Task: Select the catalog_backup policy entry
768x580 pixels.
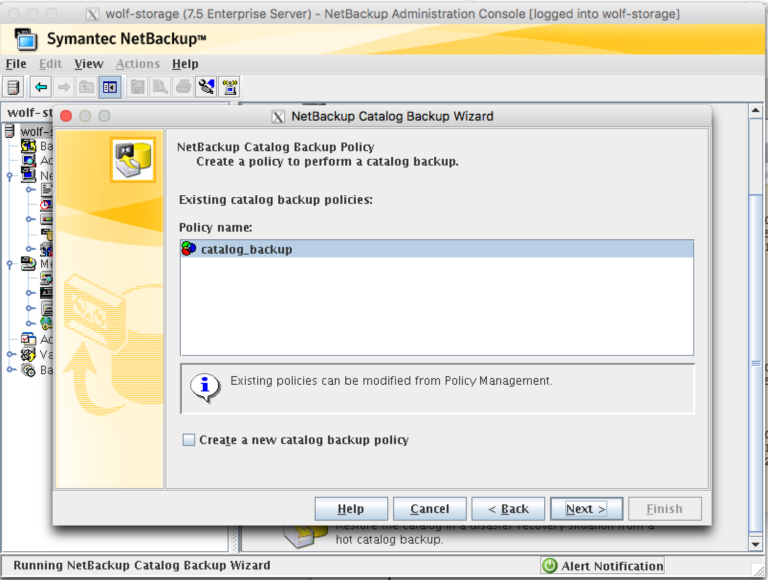Action: click(x=437, y=249)
